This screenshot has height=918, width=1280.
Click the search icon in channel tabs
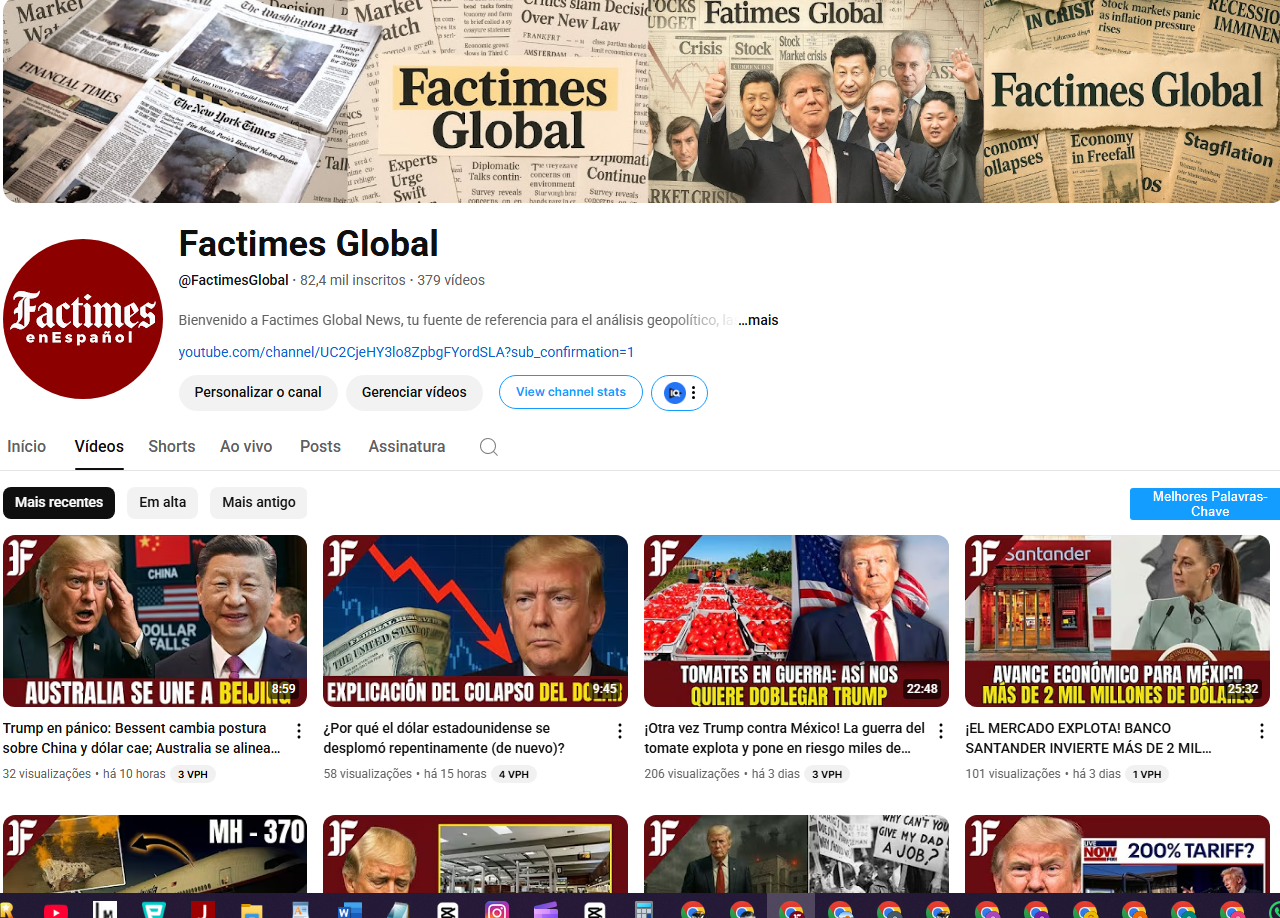point(488,447)
